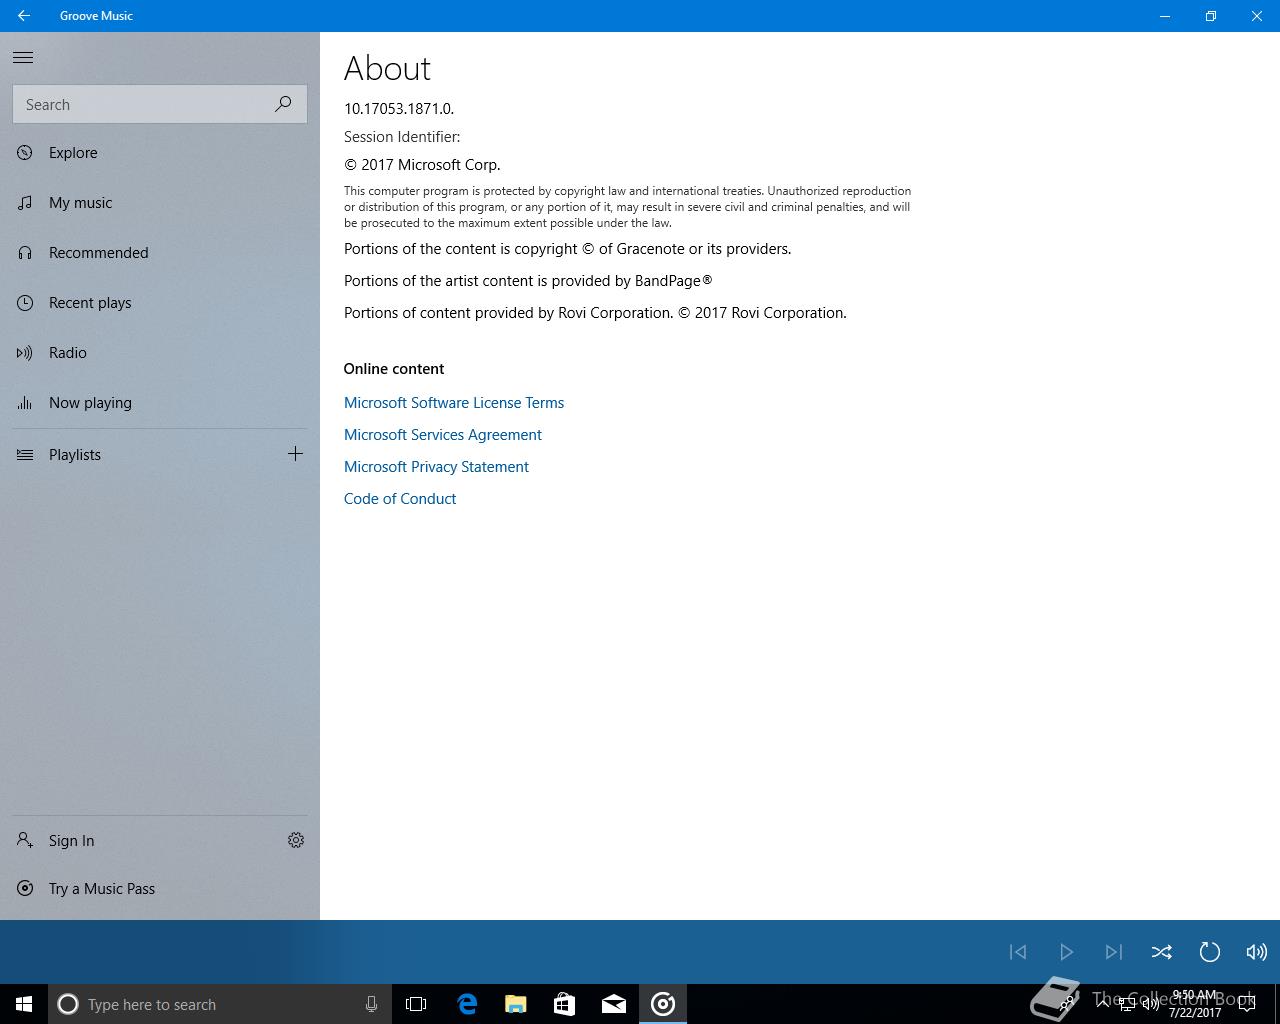This screenshot has height=1024, width=1280.
Task: Click Try a Music Pass
Action: 160,889
